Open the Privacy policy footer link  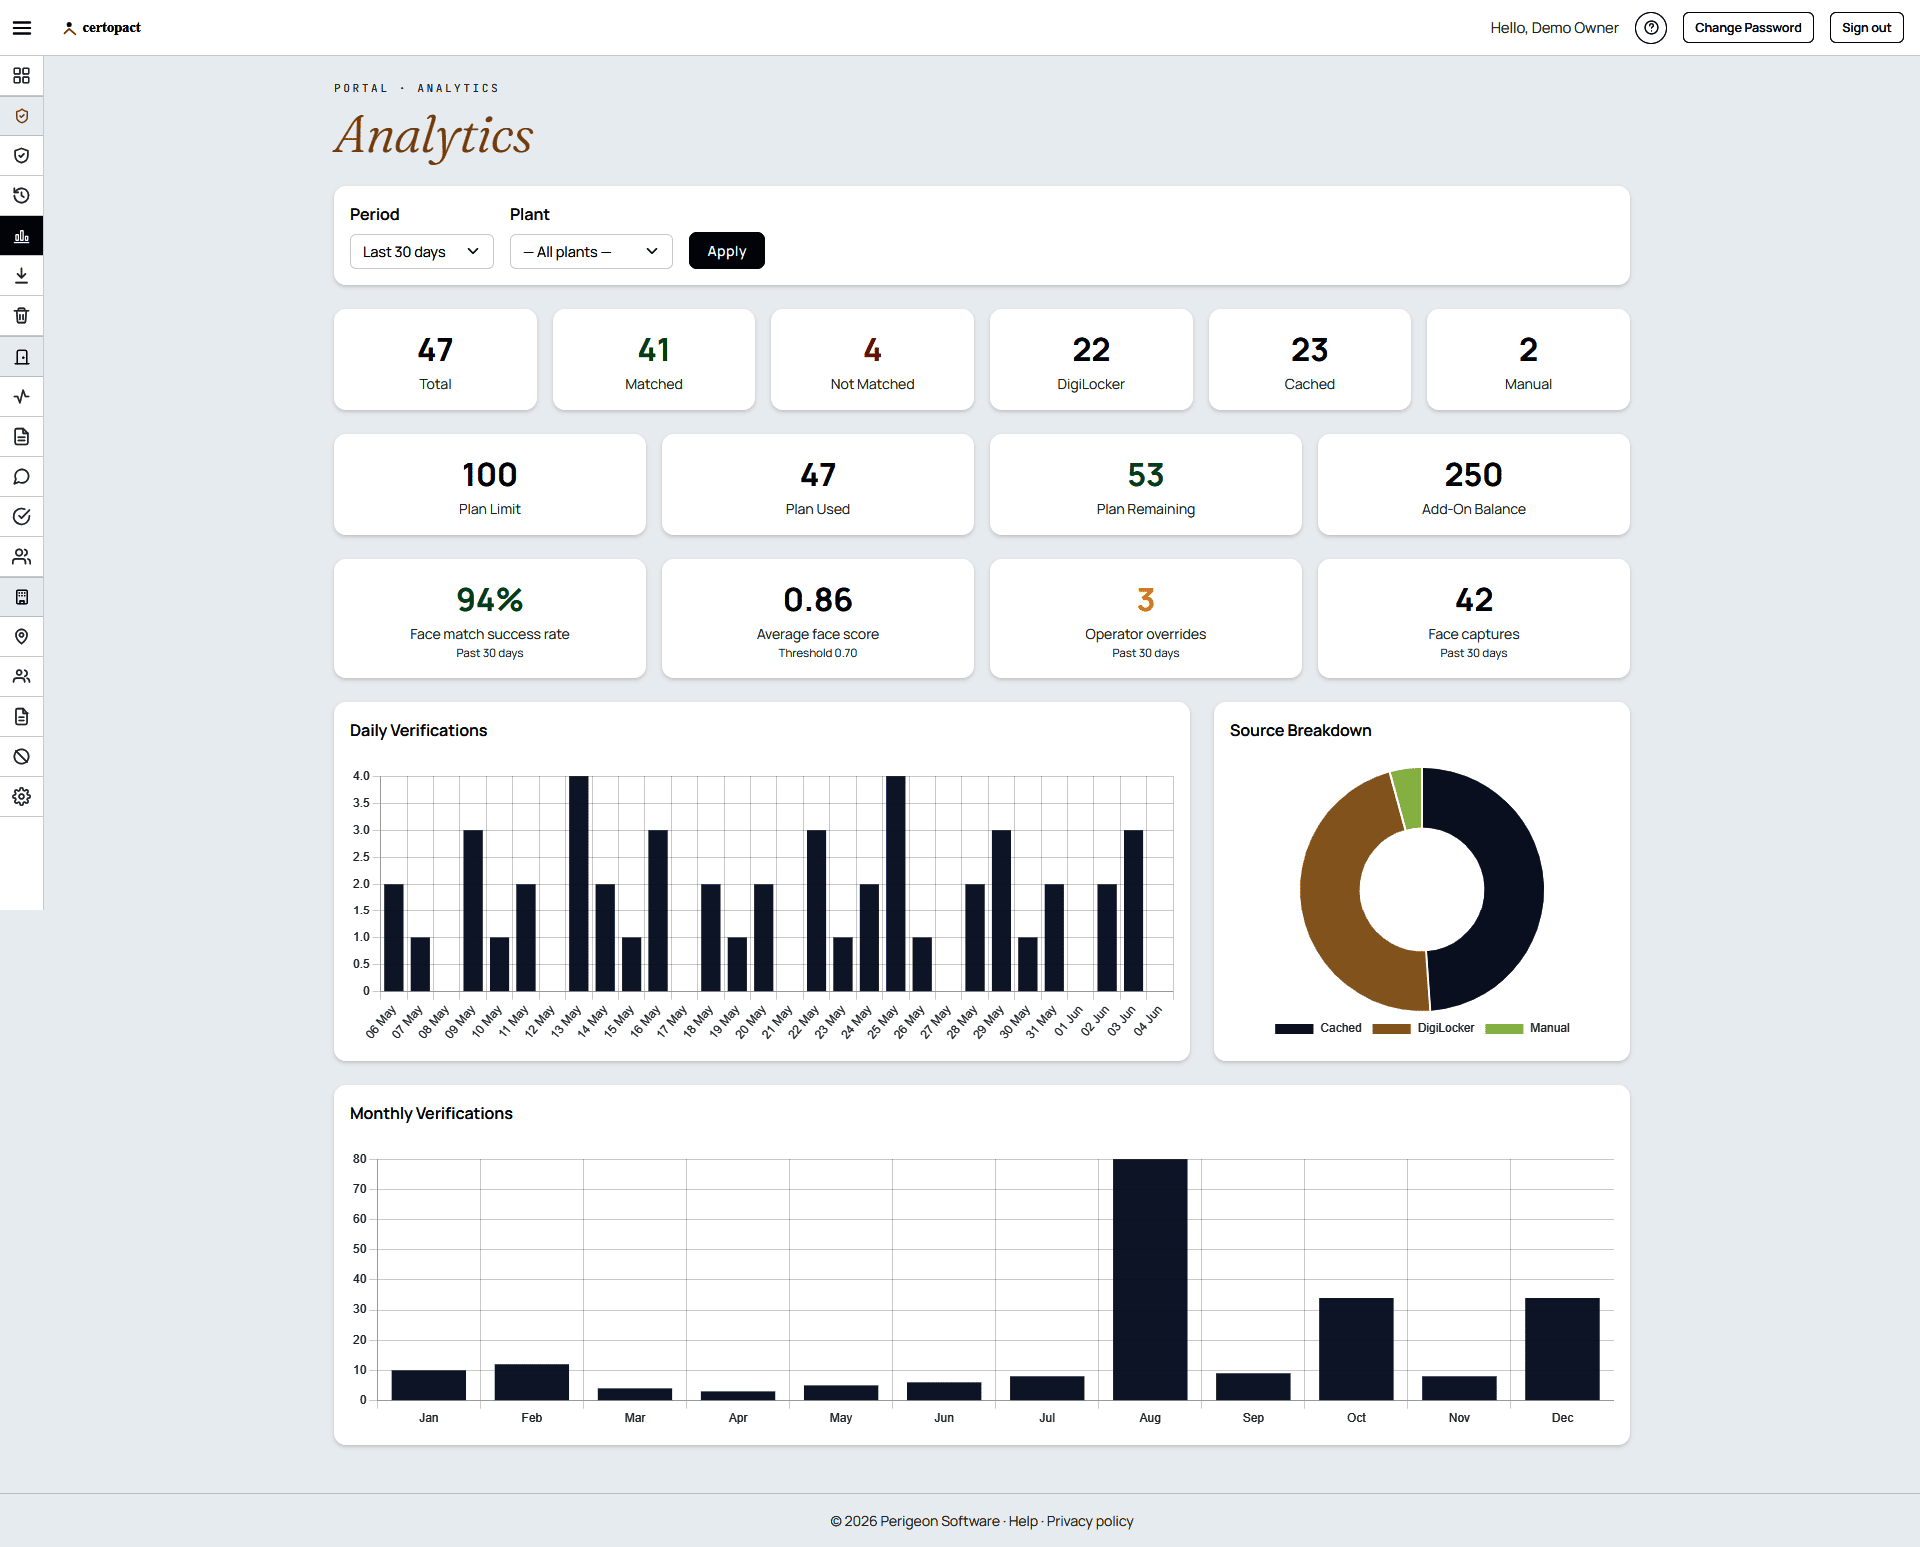click(1090, 1521)
